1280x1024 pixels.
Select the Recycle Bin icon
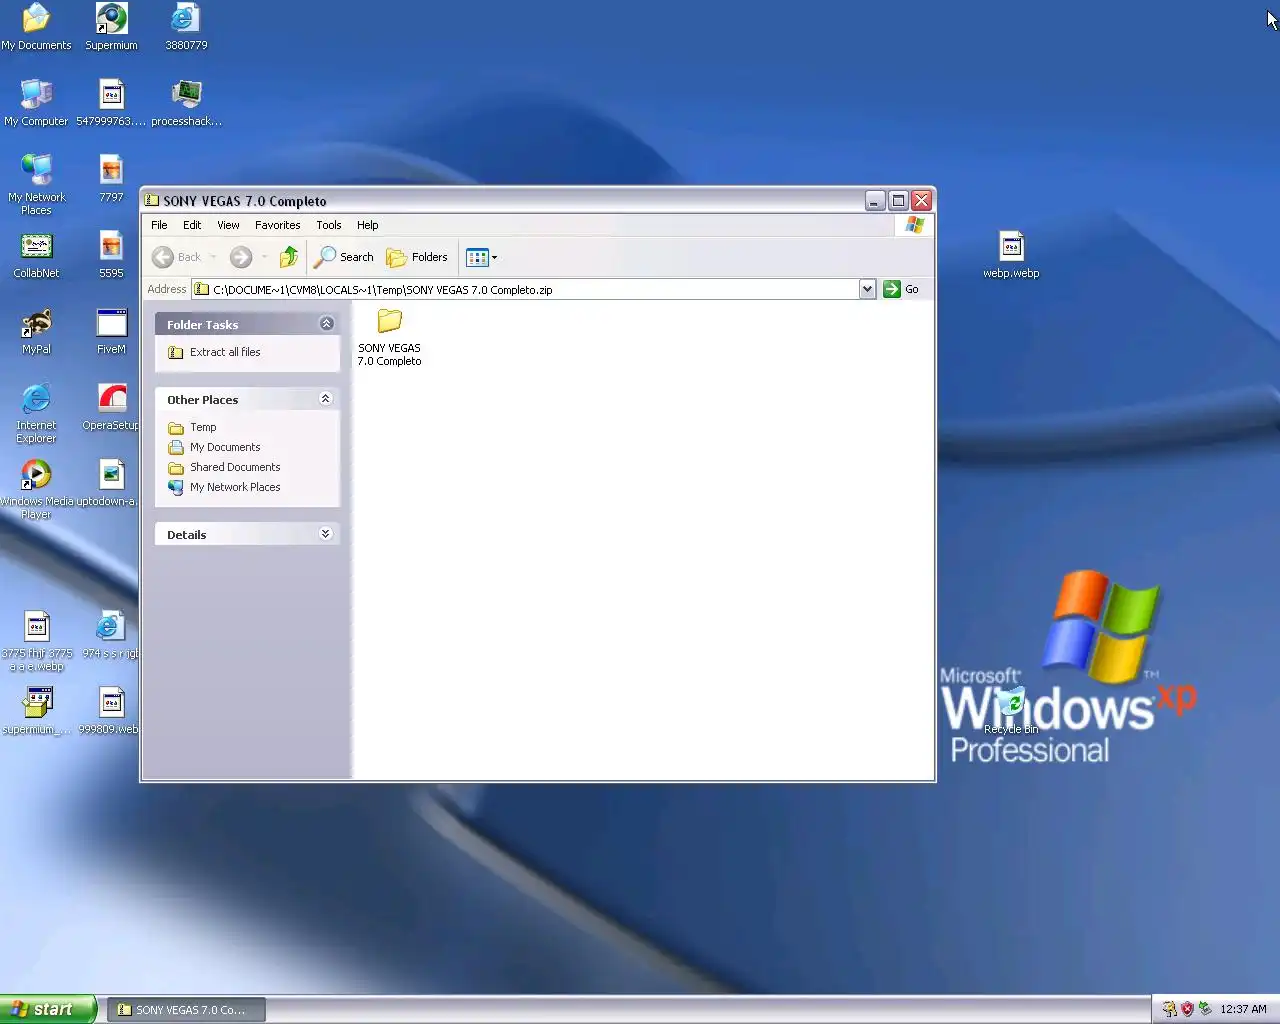[x=1011, y=711]
